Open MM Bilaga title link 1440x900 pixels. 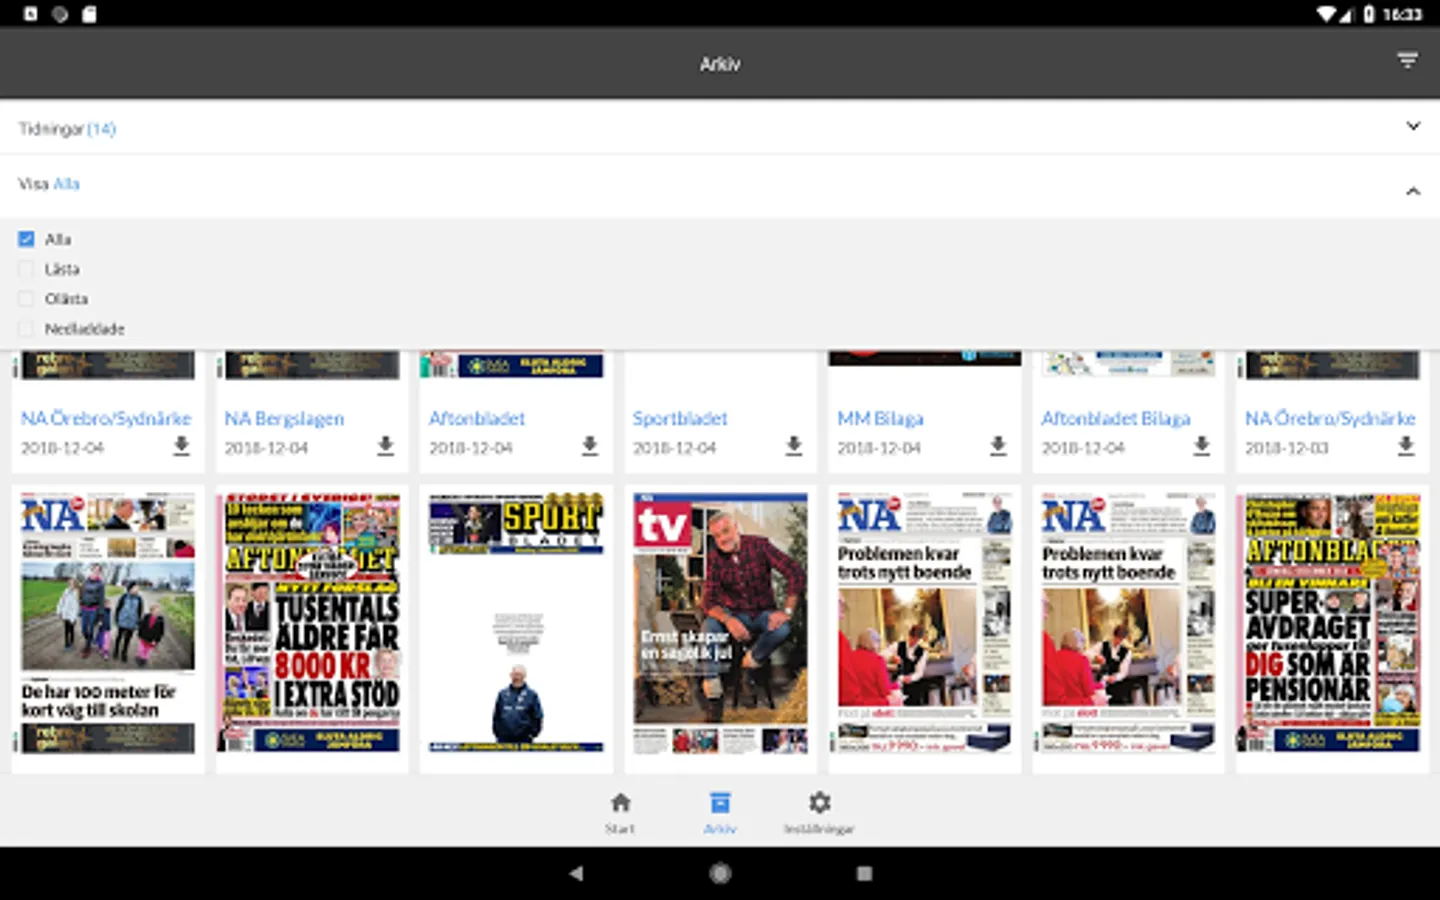coord(880,418)
